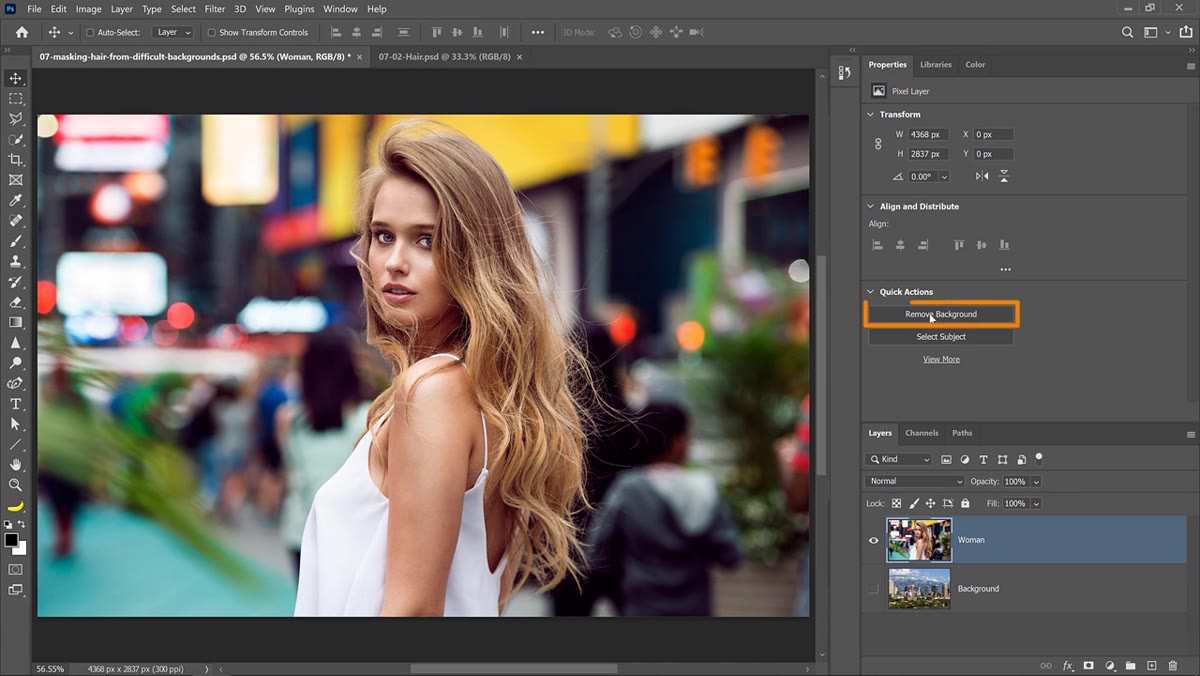Switch to the Channels tab
The image size is (1200, 676).
coord(921,433)
